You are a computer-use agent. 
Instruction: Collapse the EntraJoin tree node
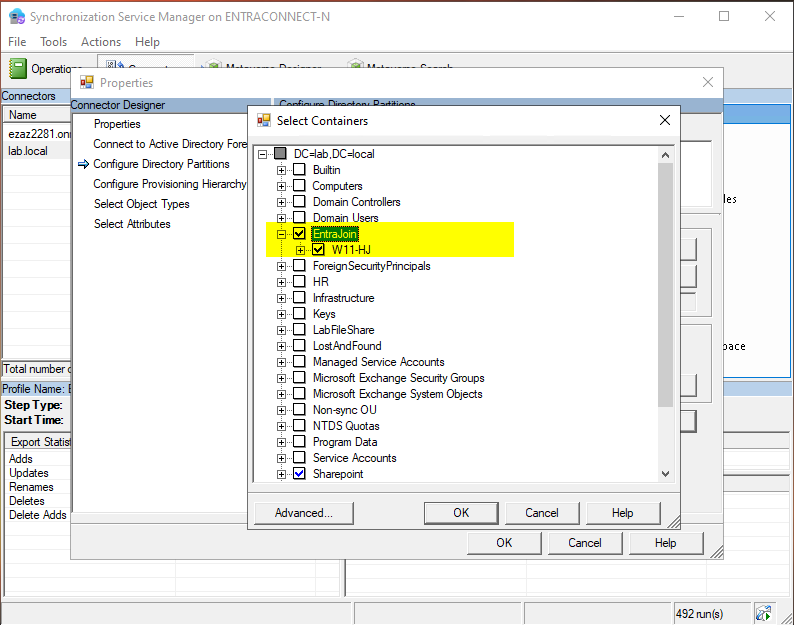point(281,234)
